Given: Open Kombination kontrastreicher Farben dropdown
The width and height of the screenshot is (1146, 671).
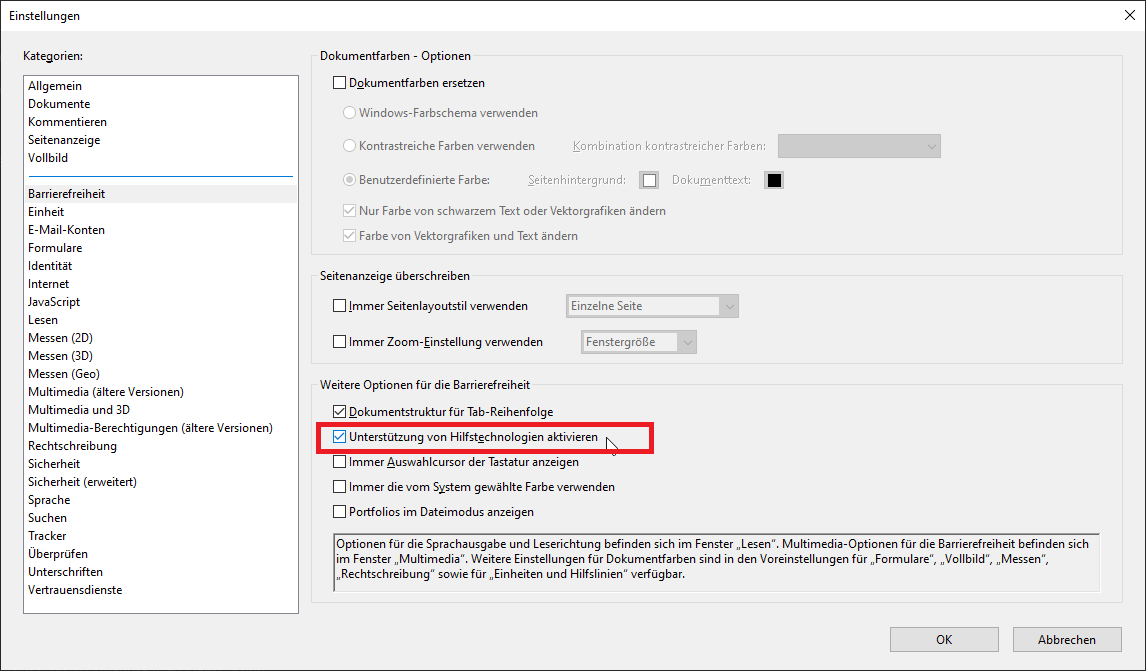Looking at the screenshot, I should point(859,146).
